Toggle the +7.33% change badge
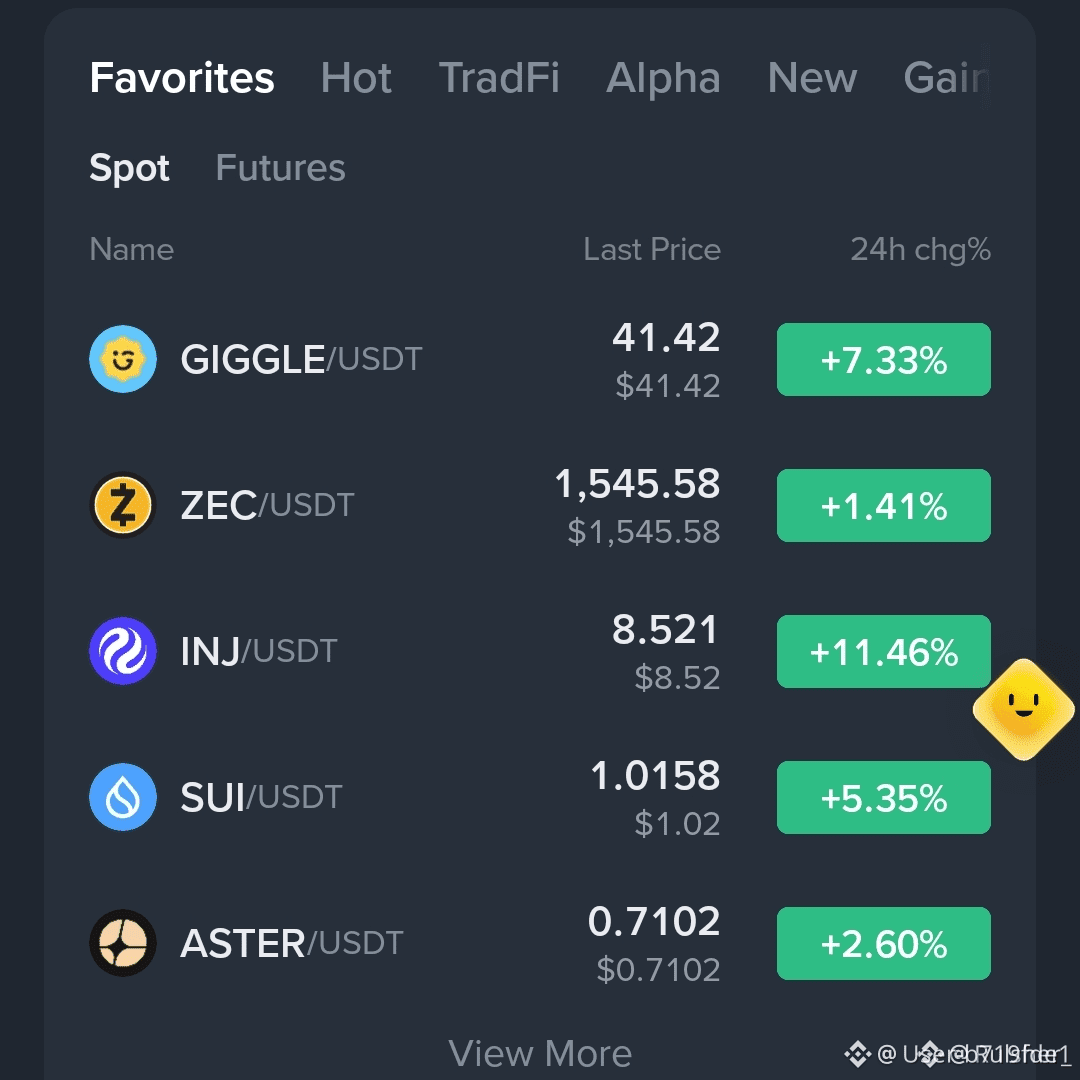This screenshot has width=1080, height=1080. coord(884,360)
